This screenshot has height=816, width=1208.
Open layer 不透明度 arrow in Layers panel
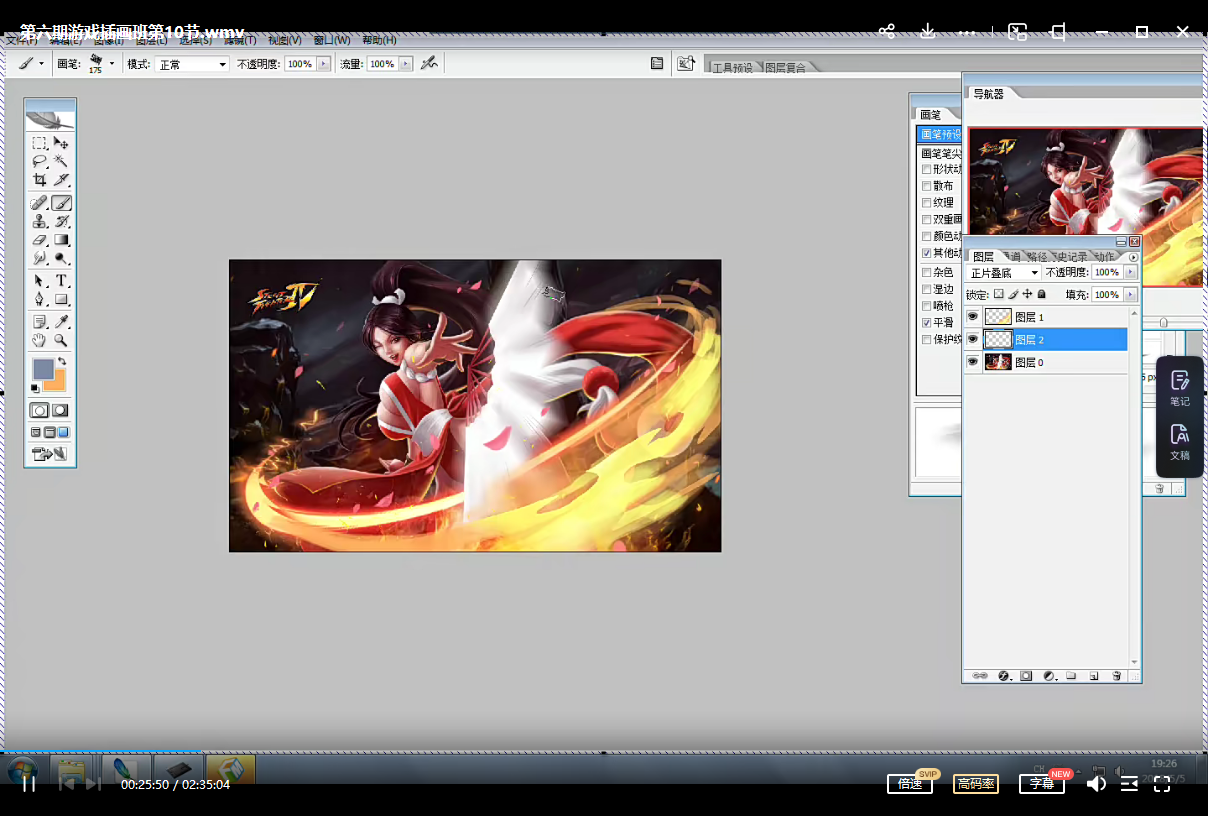pos(1131,272)
